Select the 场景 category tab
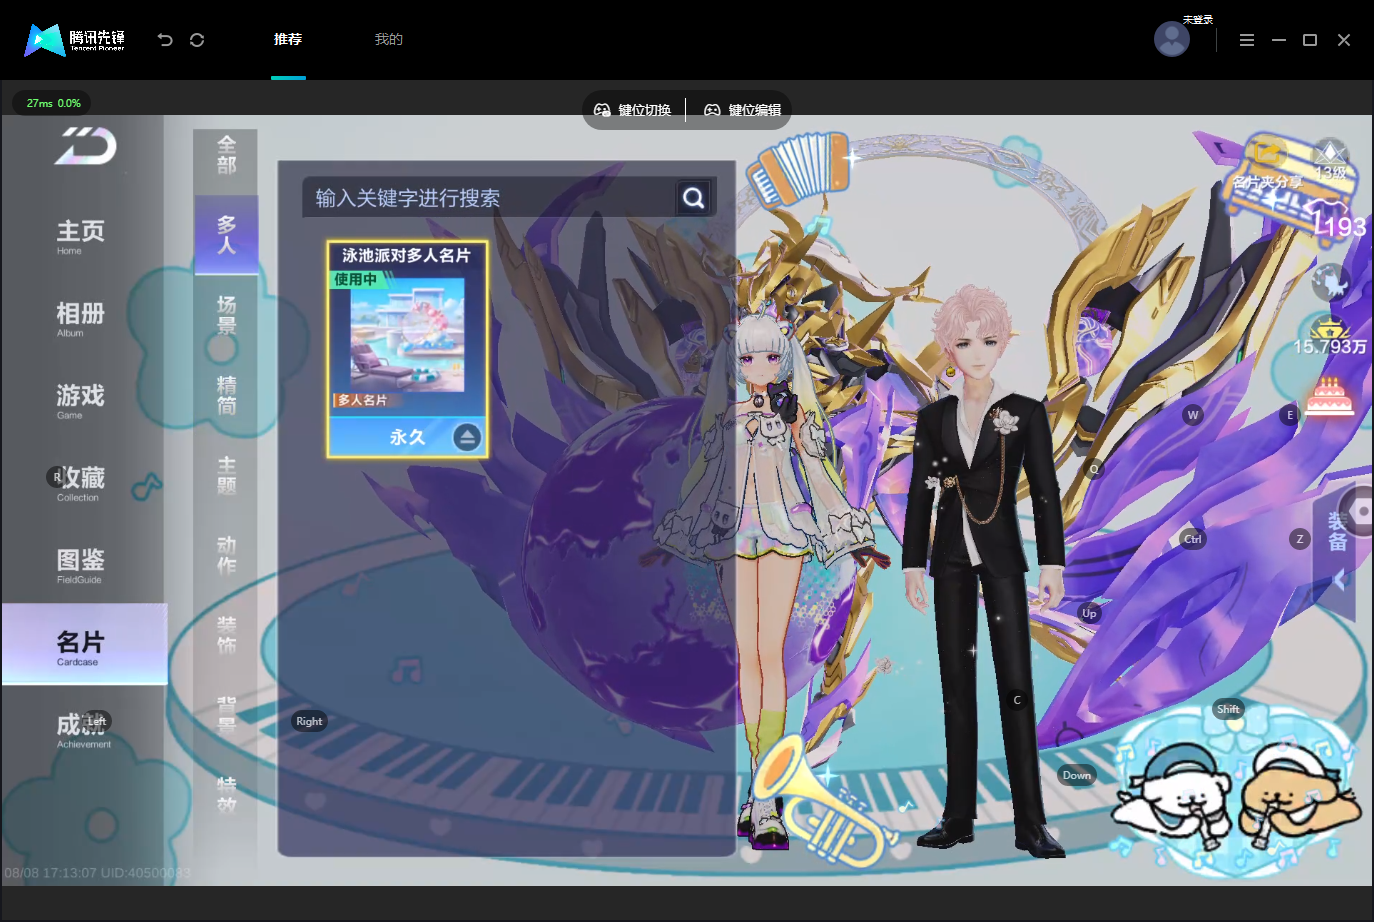Viewport: 1374px width, 922px height. coord(226,315)
